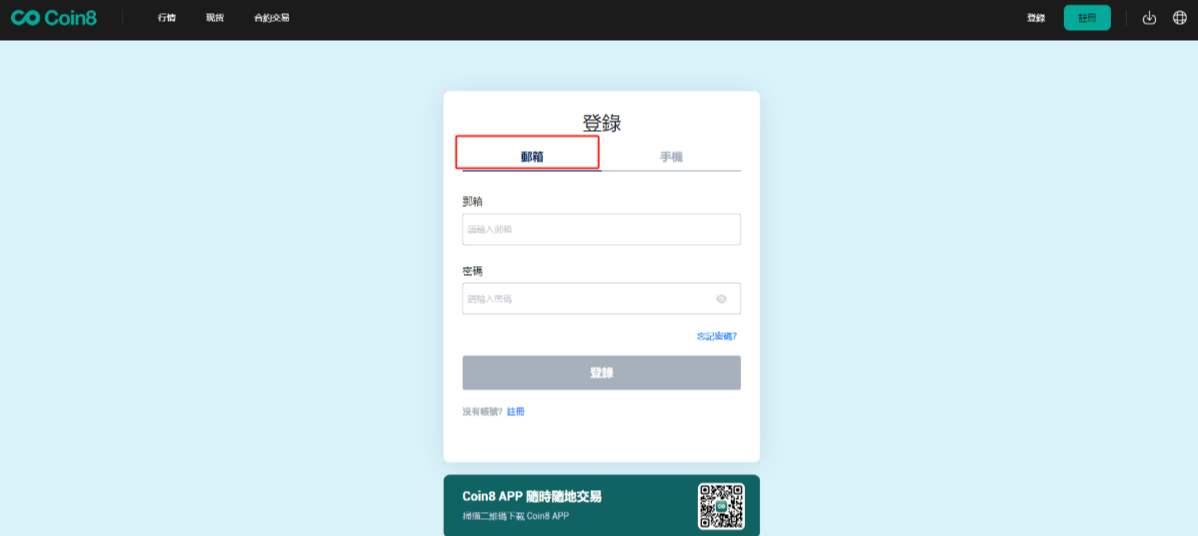Image resolution: width=1198 pixels, height=536 pixels.
Task: Click the 密碼 field label
Action: tap(472, 271)
